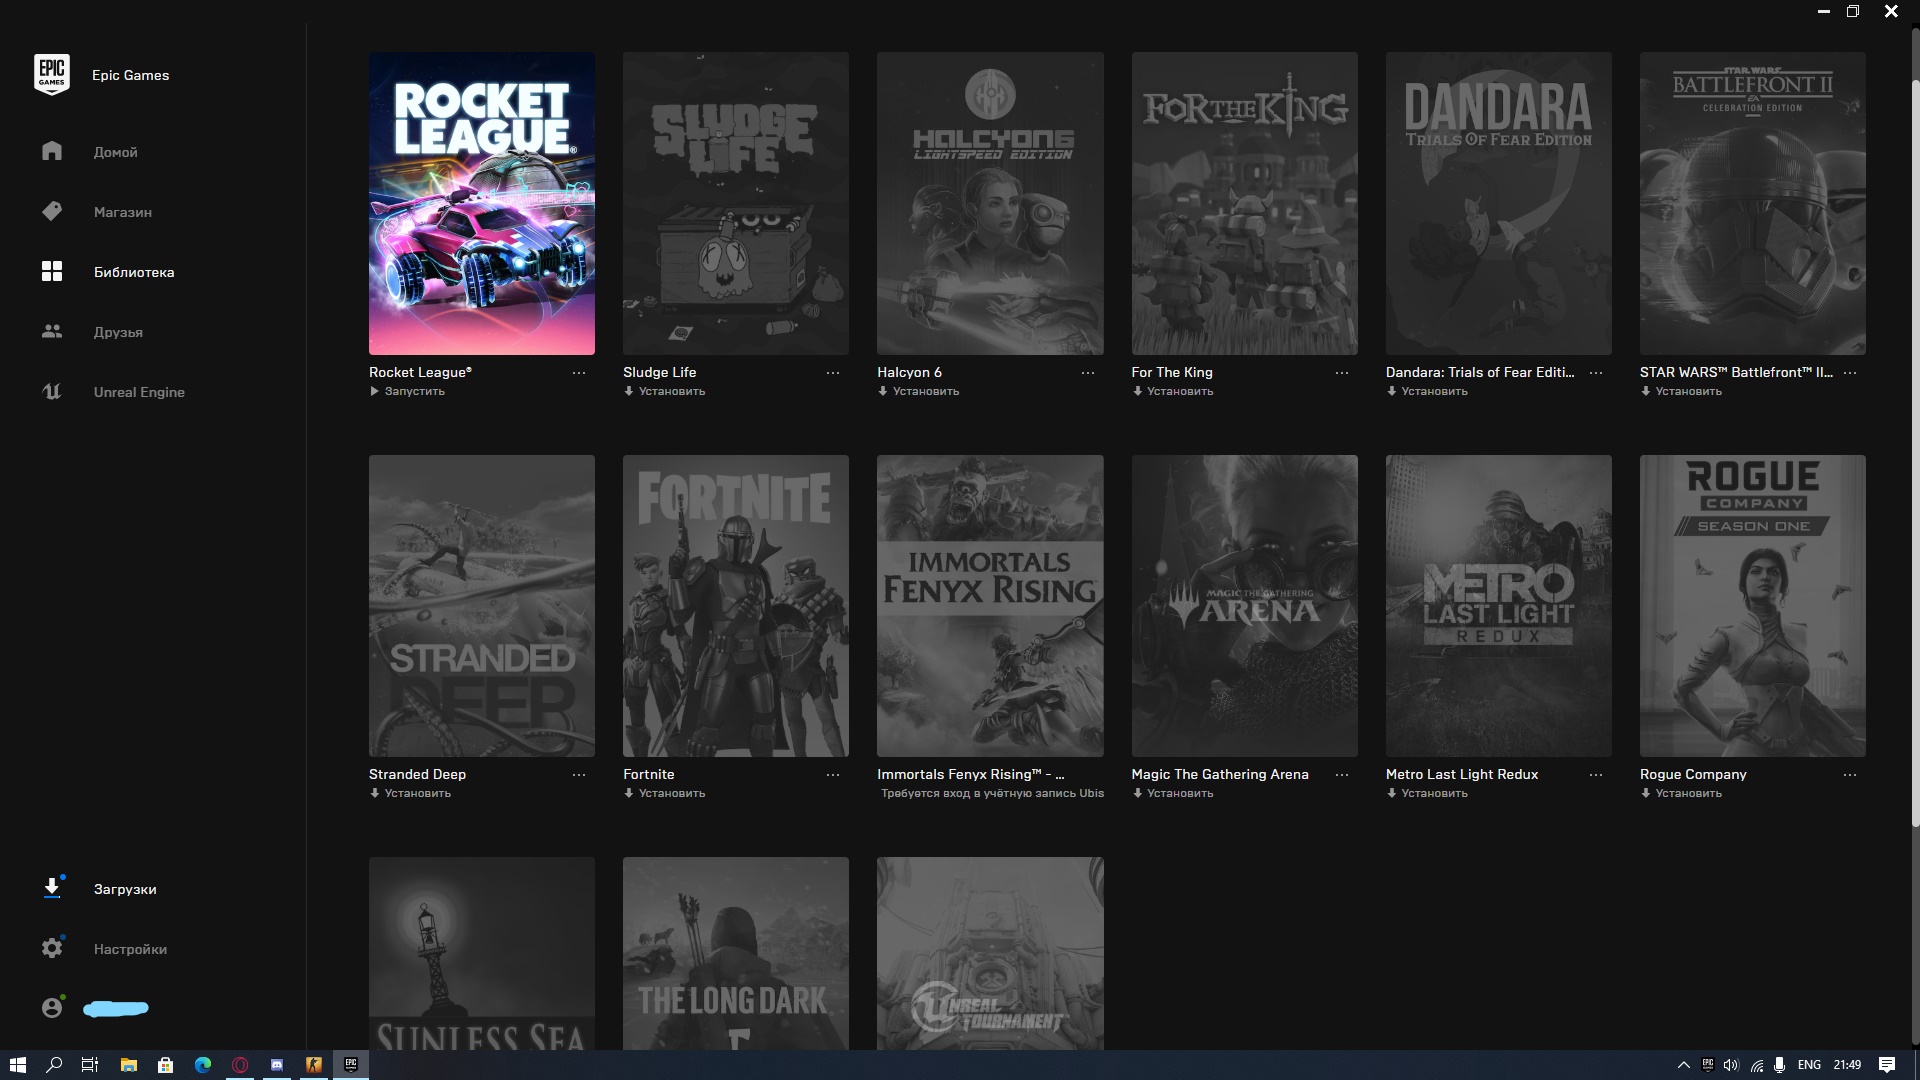The width and height of the screenshot is (1920, 1080).
Task: Select Unreal Tournament cover thumbnail
Action: click(x=990, y=953)
